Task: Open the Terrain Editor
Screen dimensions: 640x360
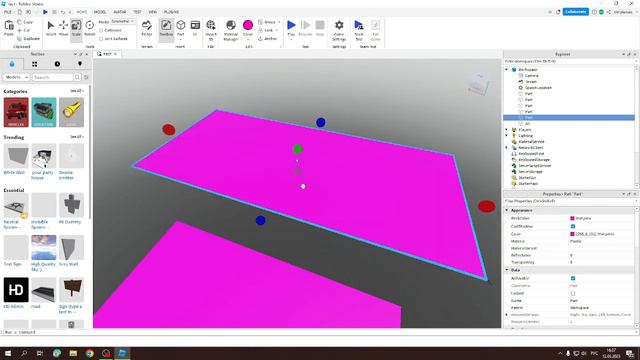Action: [147, 29]
